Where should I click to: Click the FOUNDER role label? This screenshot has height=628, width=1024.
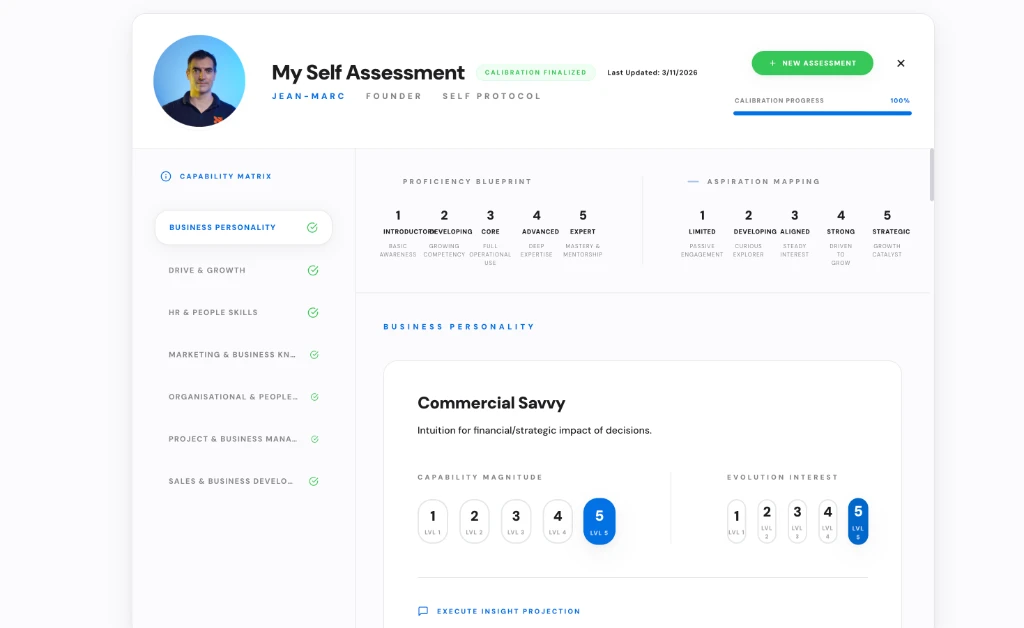coord(394,96)
